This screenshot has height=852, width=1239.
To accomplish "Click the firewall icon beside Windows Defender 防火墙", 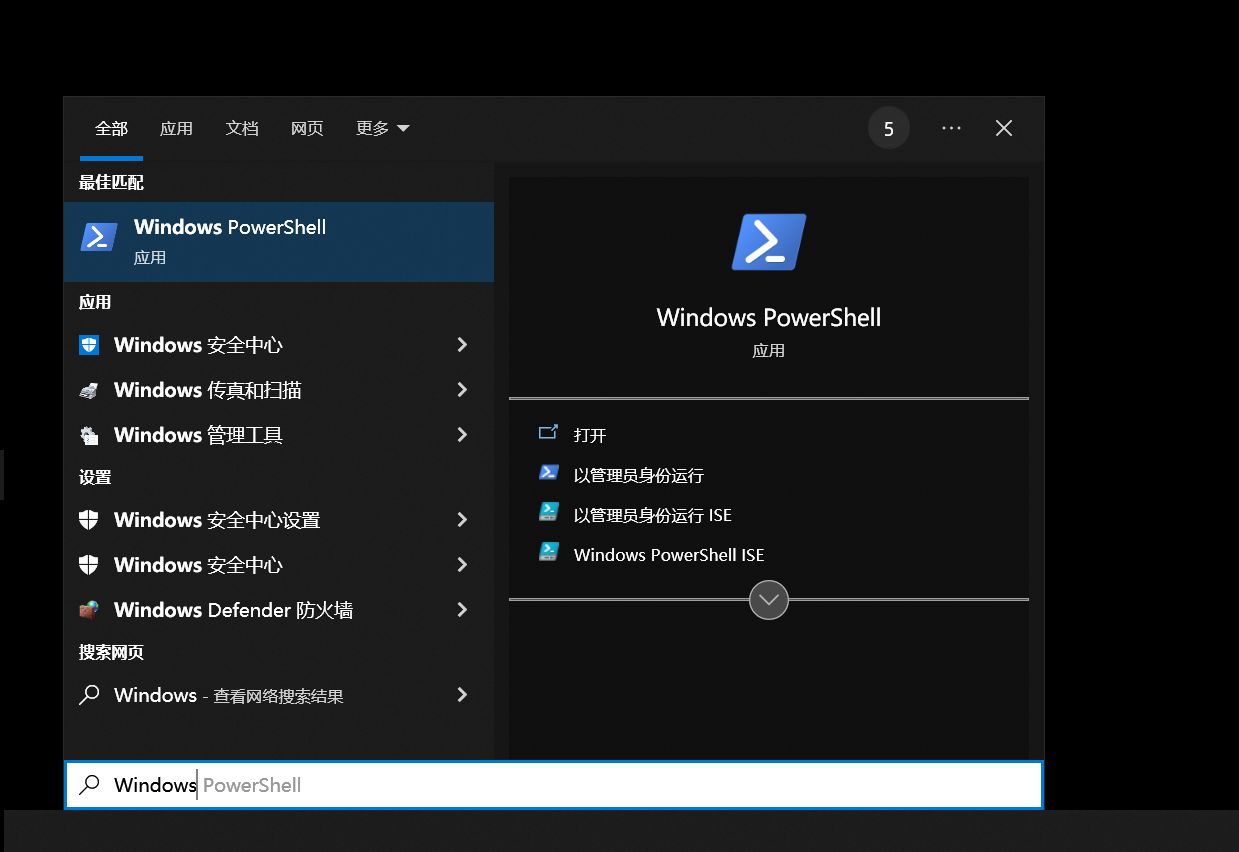I will tap(90, 610).
